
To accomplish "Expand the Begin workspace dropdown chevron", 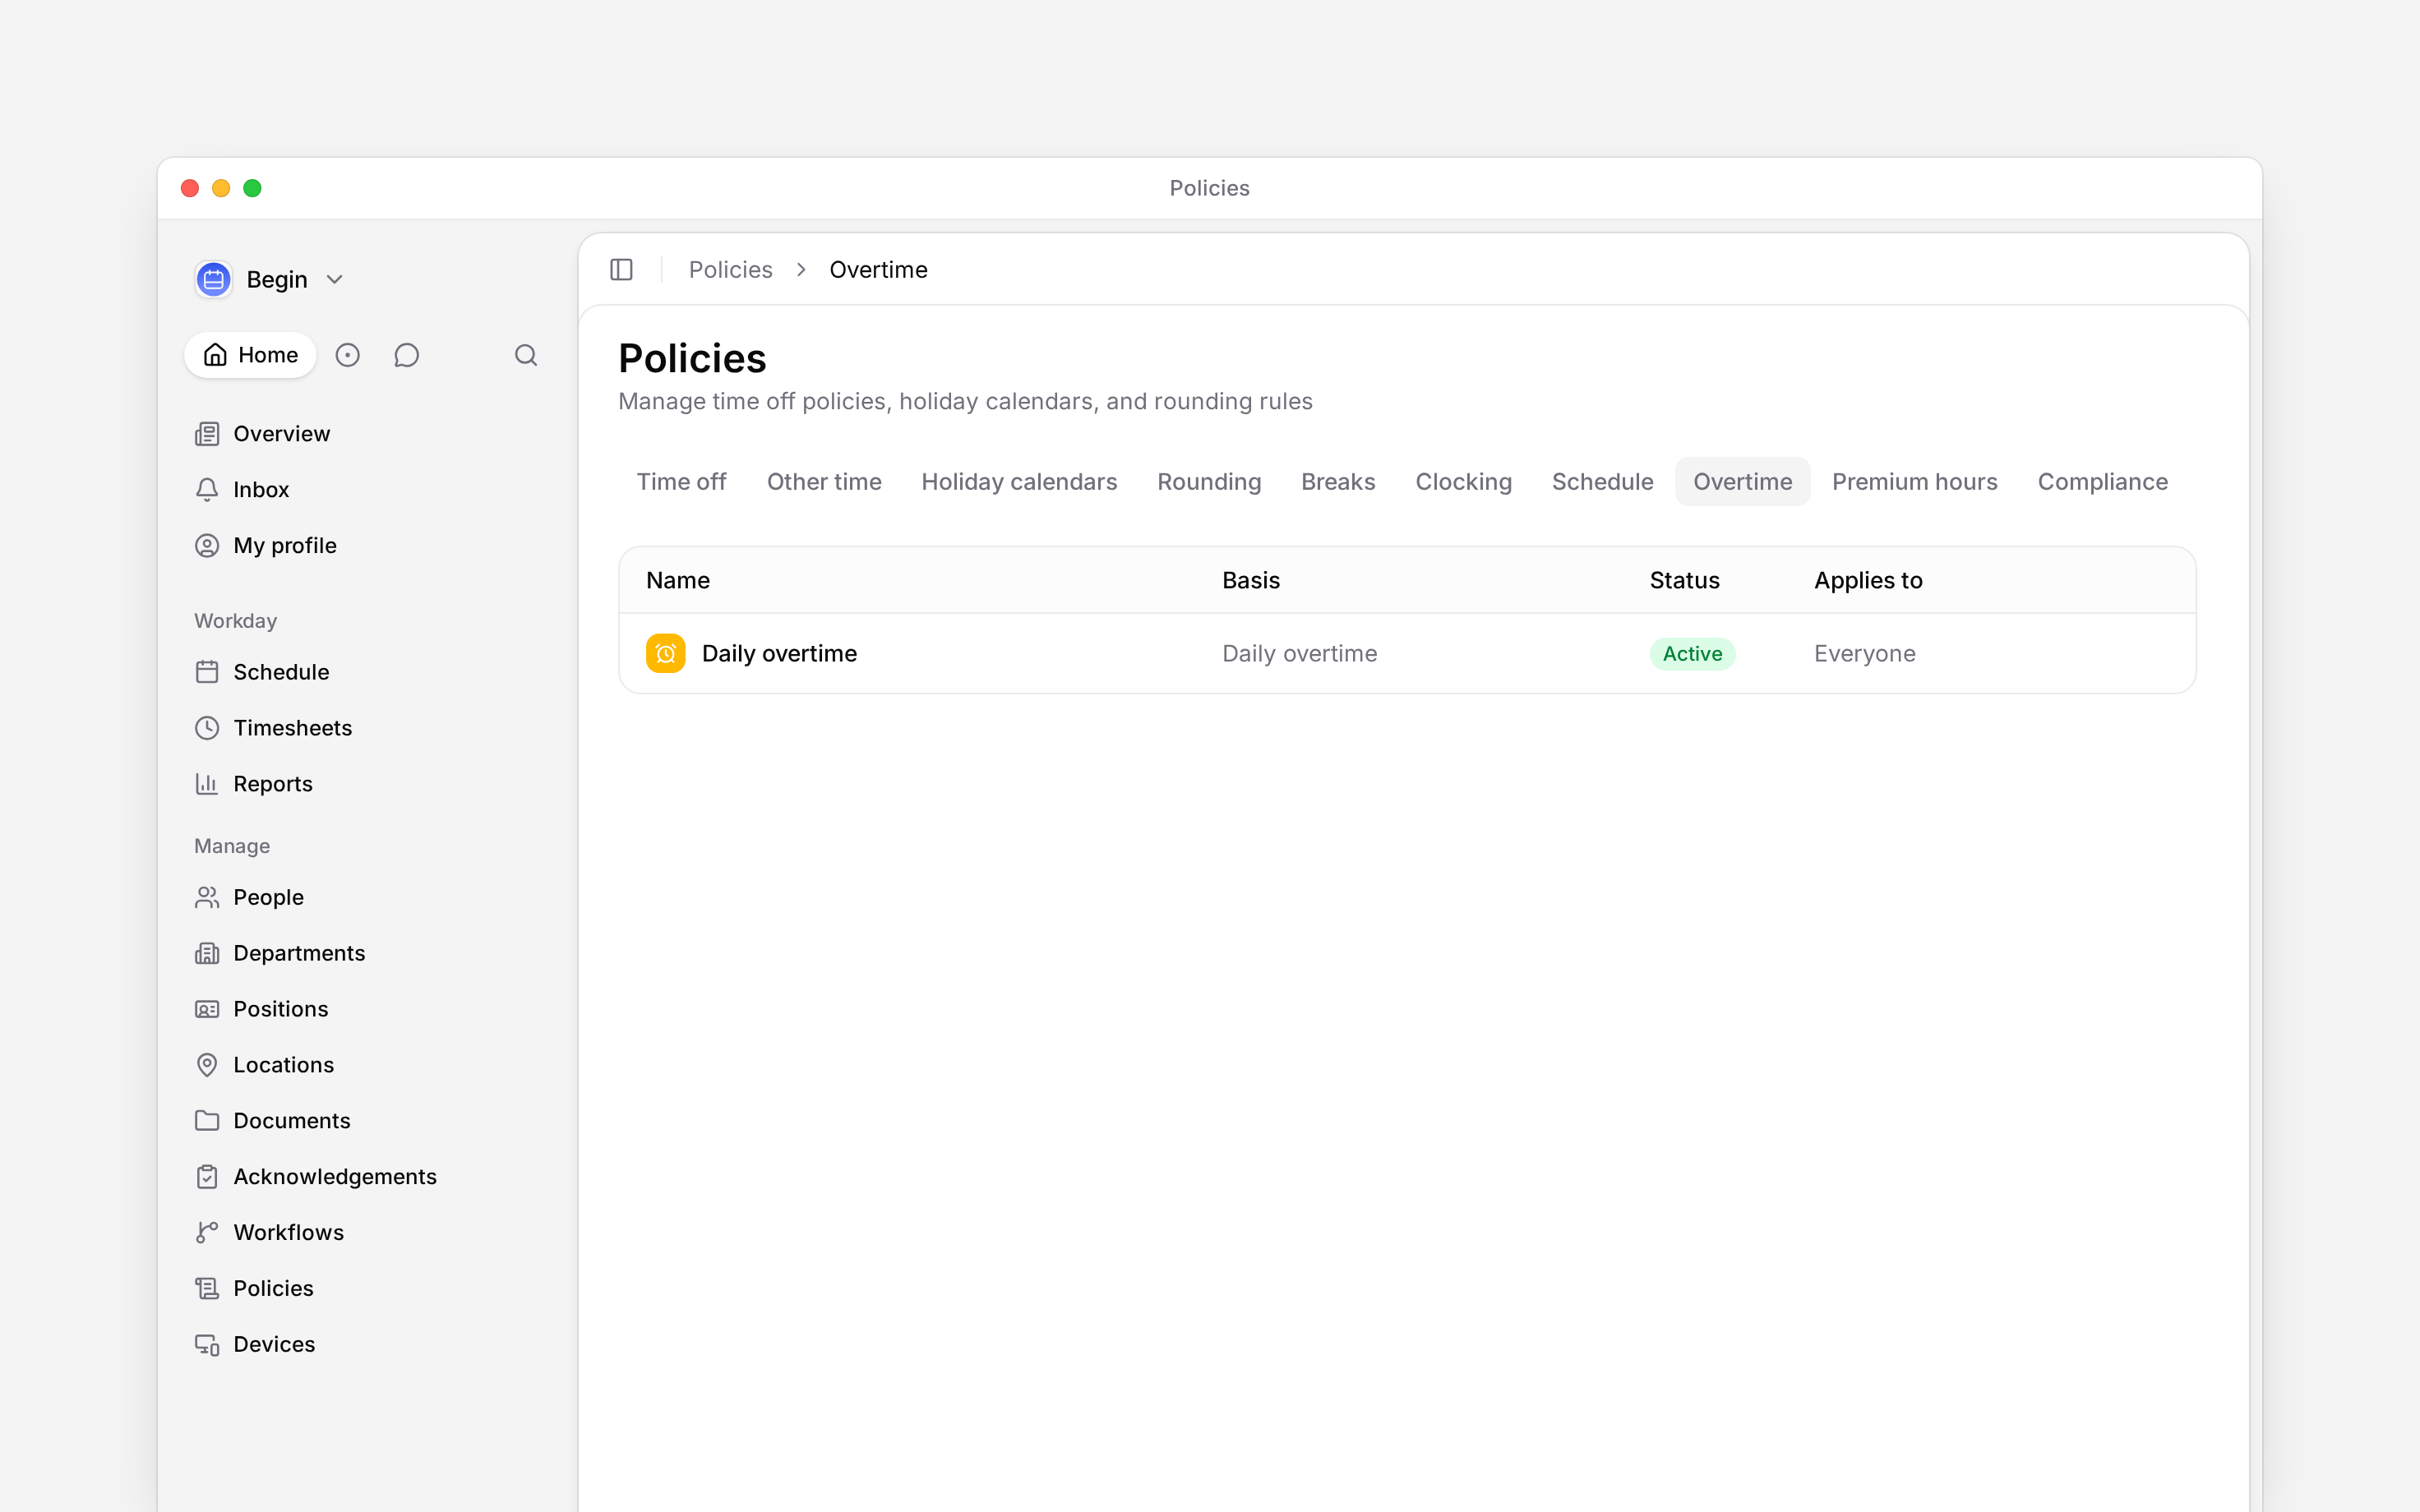I will [x=335, y=280].
